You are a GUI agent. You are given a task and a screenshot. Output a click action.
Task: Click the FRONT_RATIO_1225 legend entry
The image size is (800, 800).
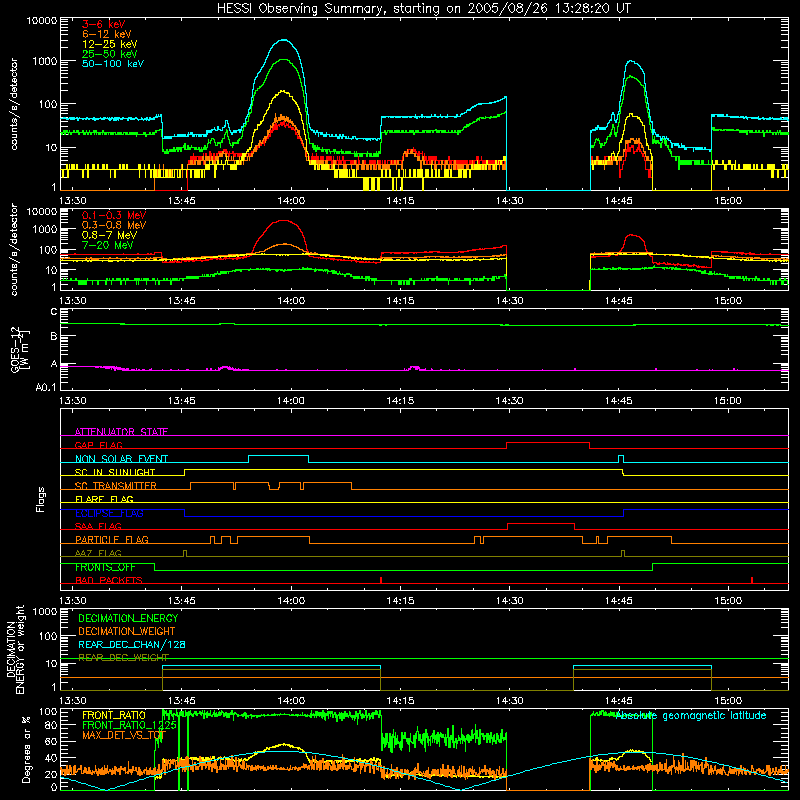click(129, 725)
